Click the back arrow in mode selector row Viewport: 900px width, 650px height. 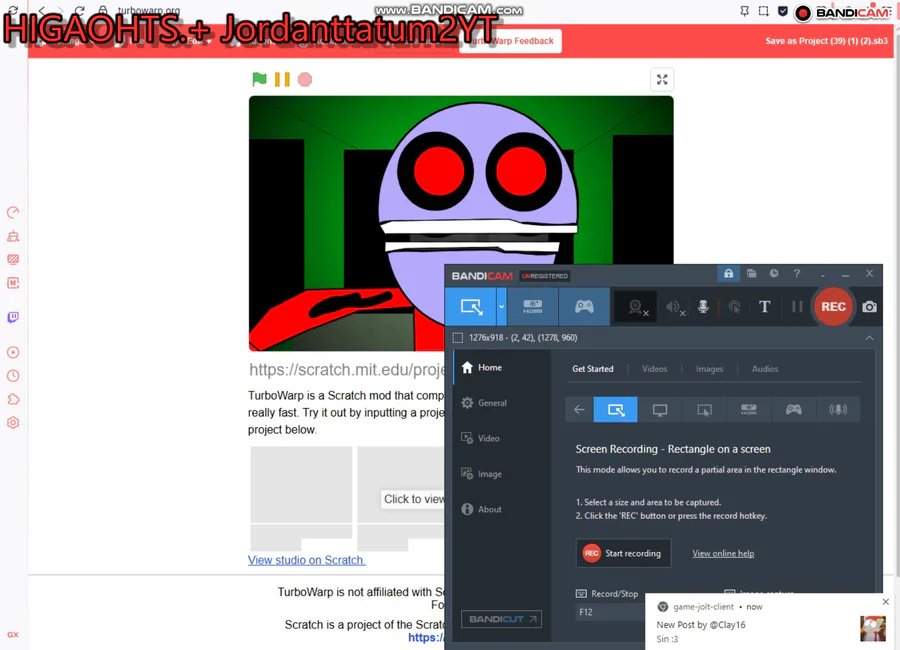pyautogui.click(x=579, y=409)
